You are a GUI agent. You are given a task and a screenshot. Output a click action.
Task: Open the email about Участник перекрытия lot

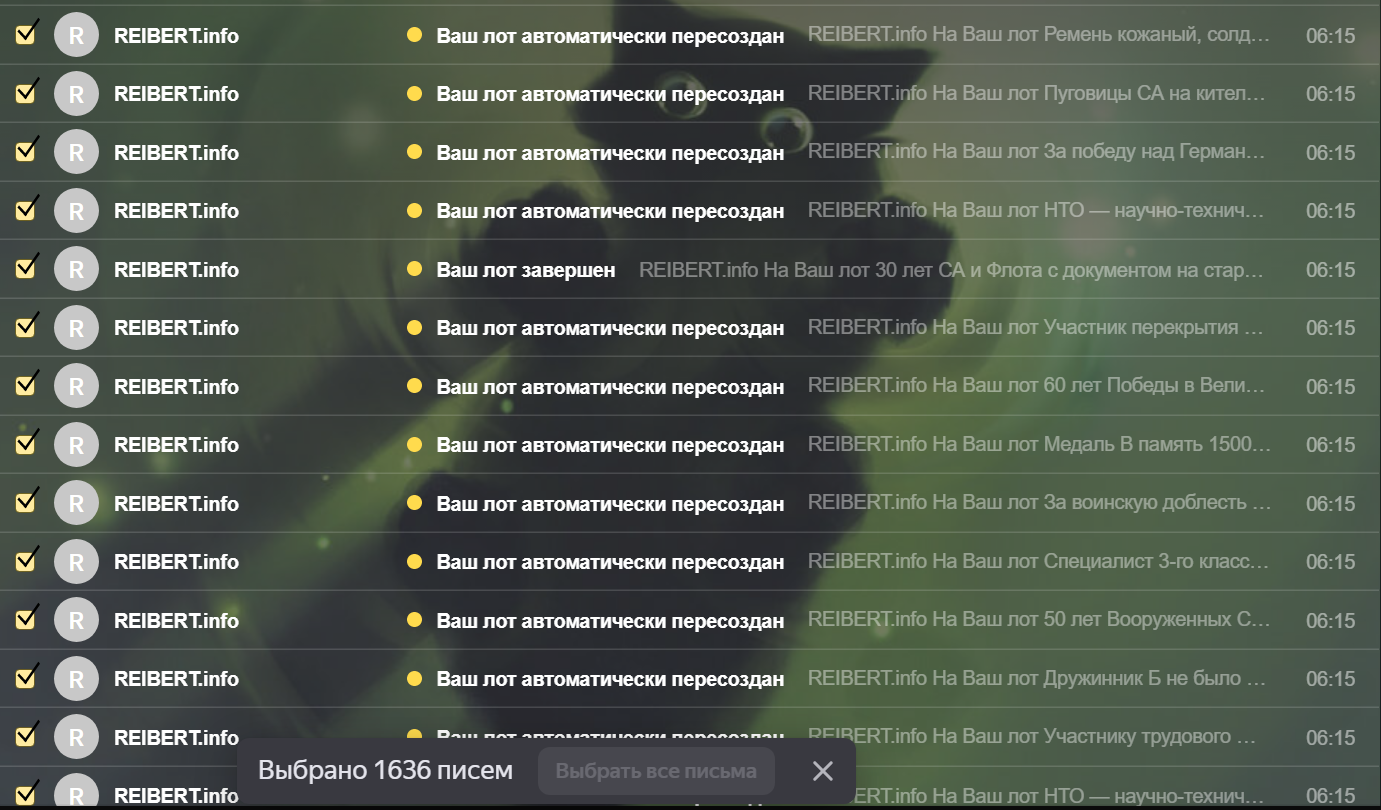[x=690, y=328]
